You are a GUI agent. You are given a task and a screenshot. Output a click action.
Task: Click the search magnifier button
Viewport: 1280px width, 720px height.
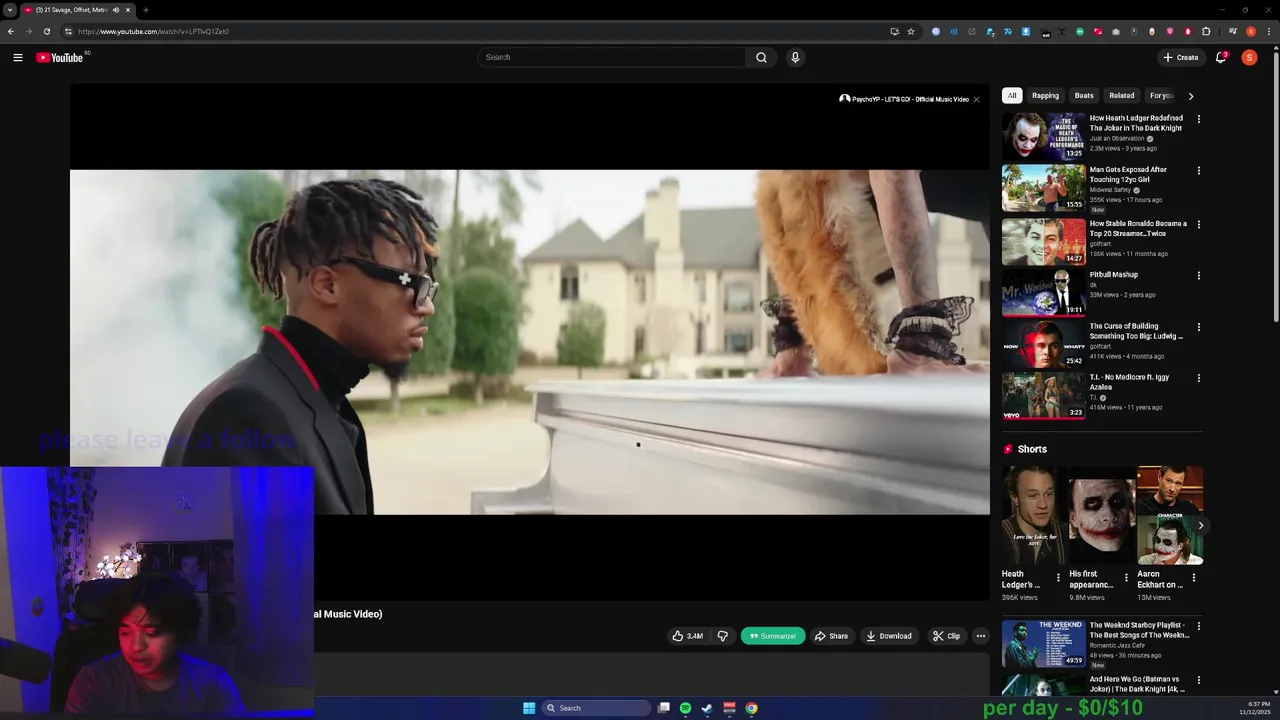761,57
